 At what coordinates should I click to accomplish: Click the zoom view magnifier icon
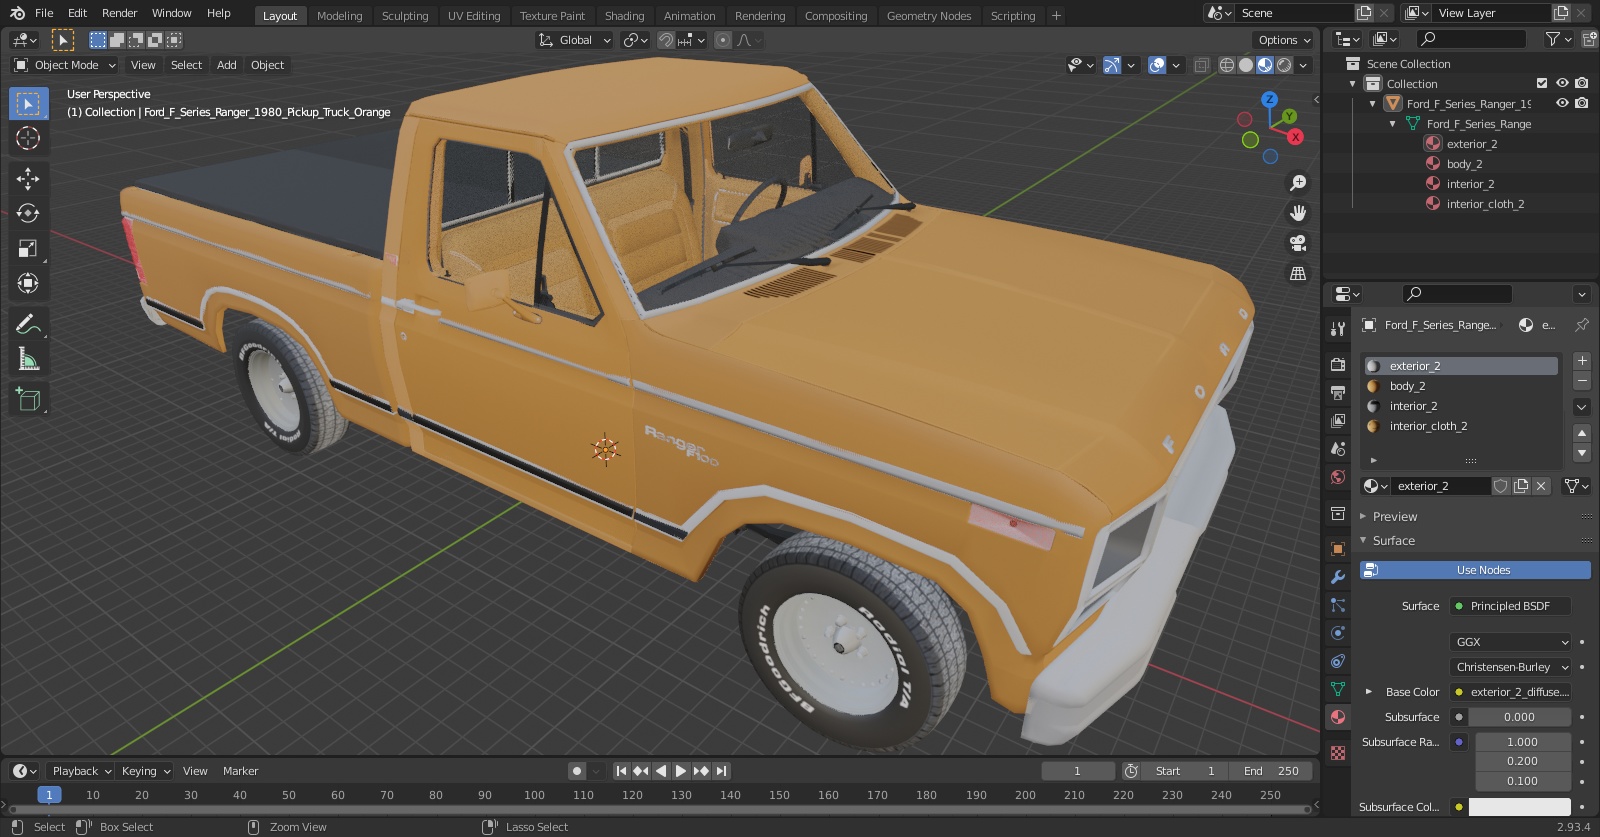(x=1298, y=183)
